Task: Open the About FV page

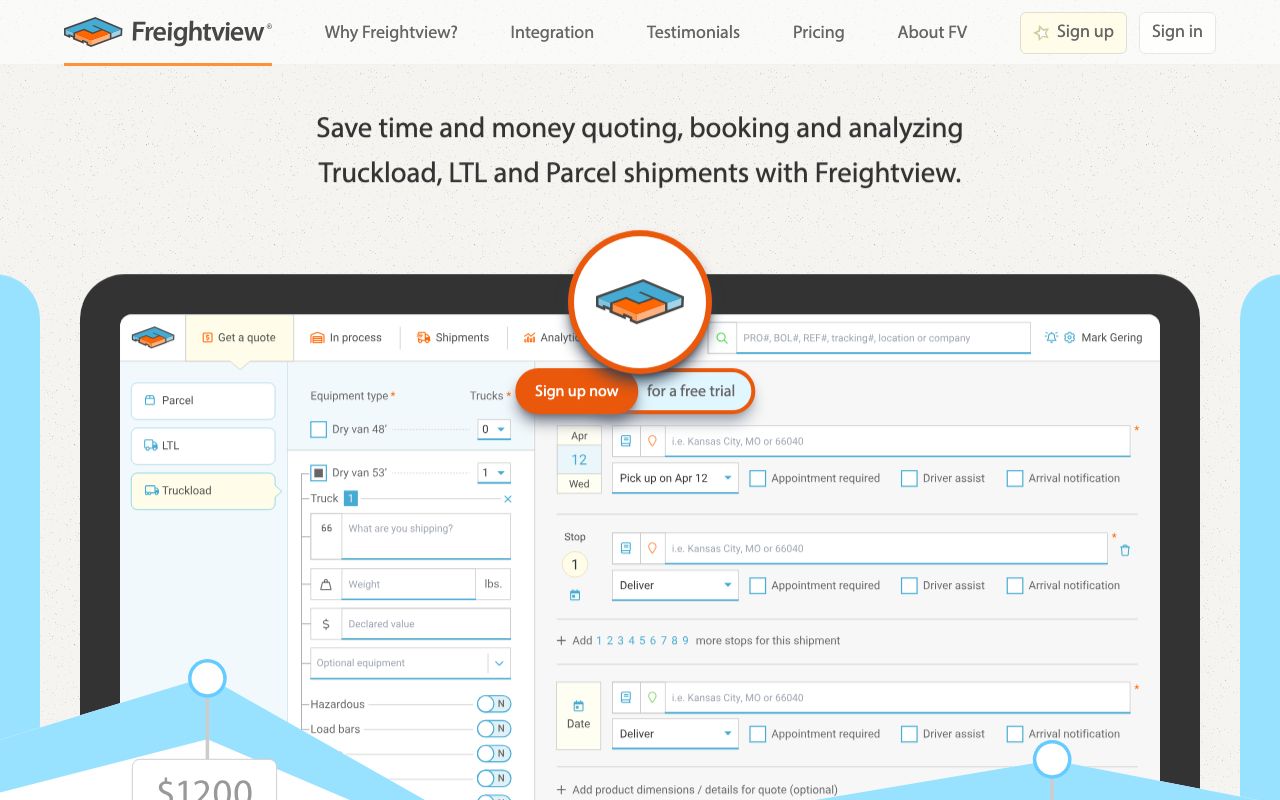Action: (x=932, y=32)
